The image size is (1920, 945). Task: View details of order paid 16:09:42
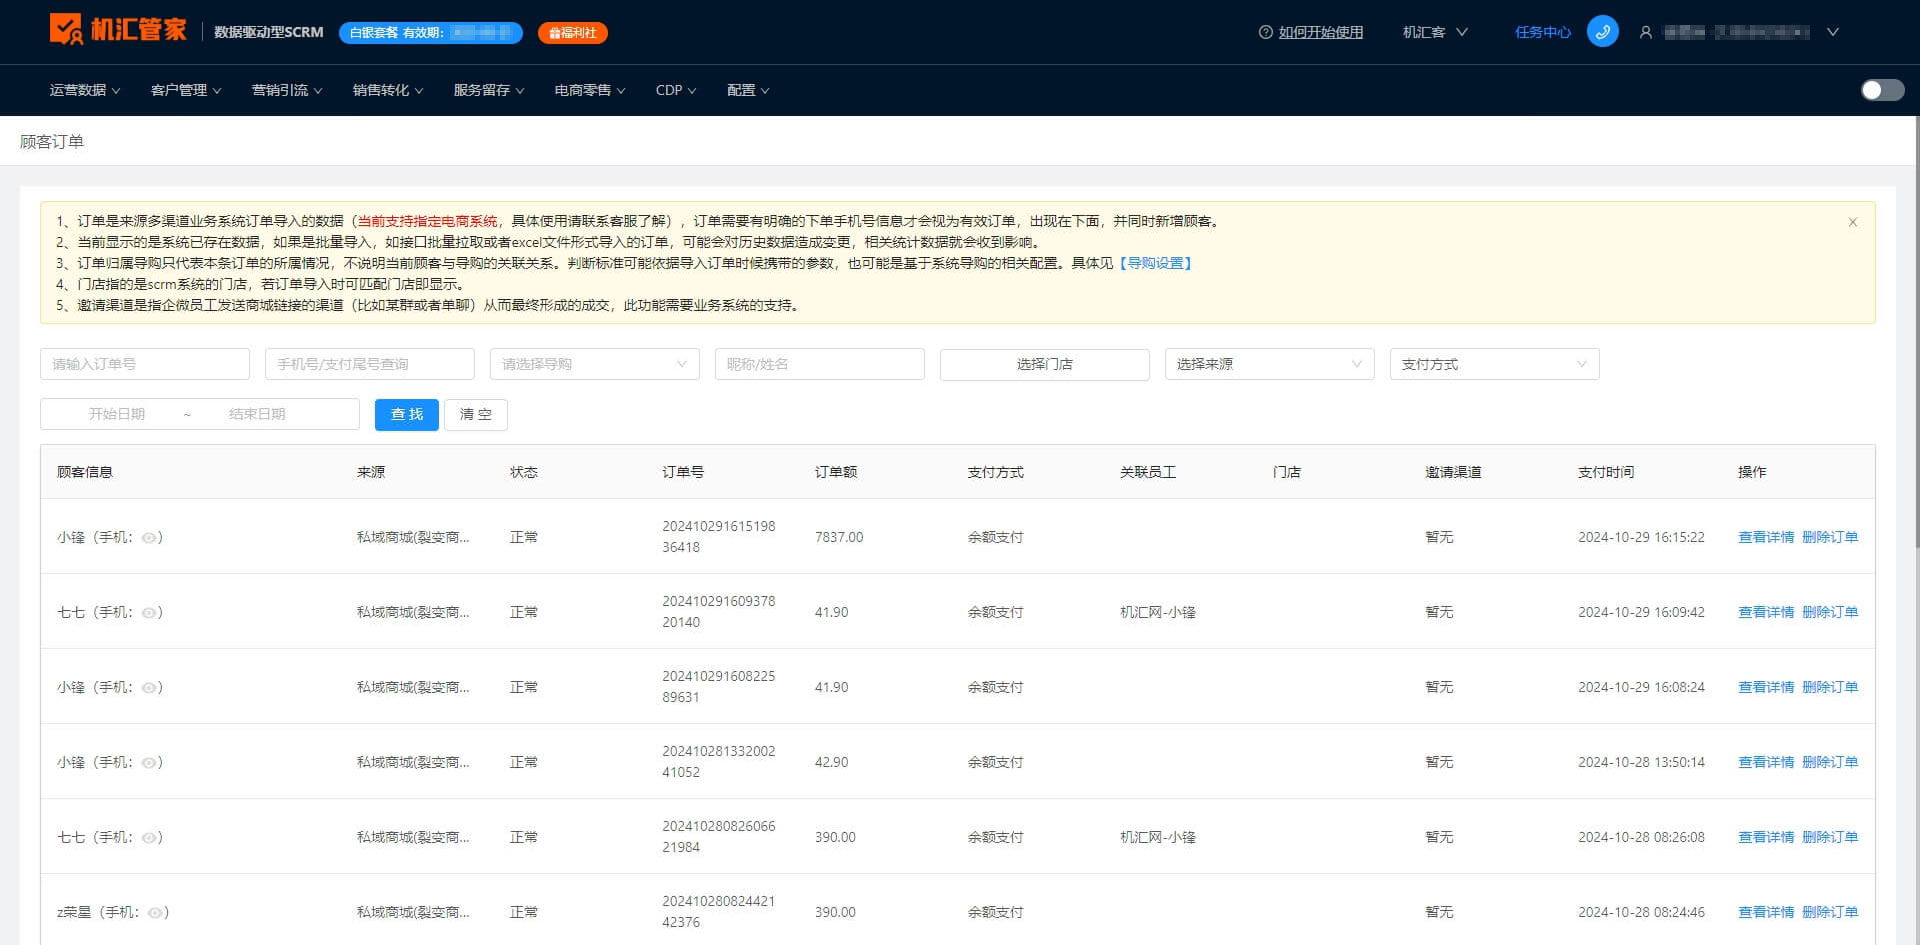tap(1766, 612)
